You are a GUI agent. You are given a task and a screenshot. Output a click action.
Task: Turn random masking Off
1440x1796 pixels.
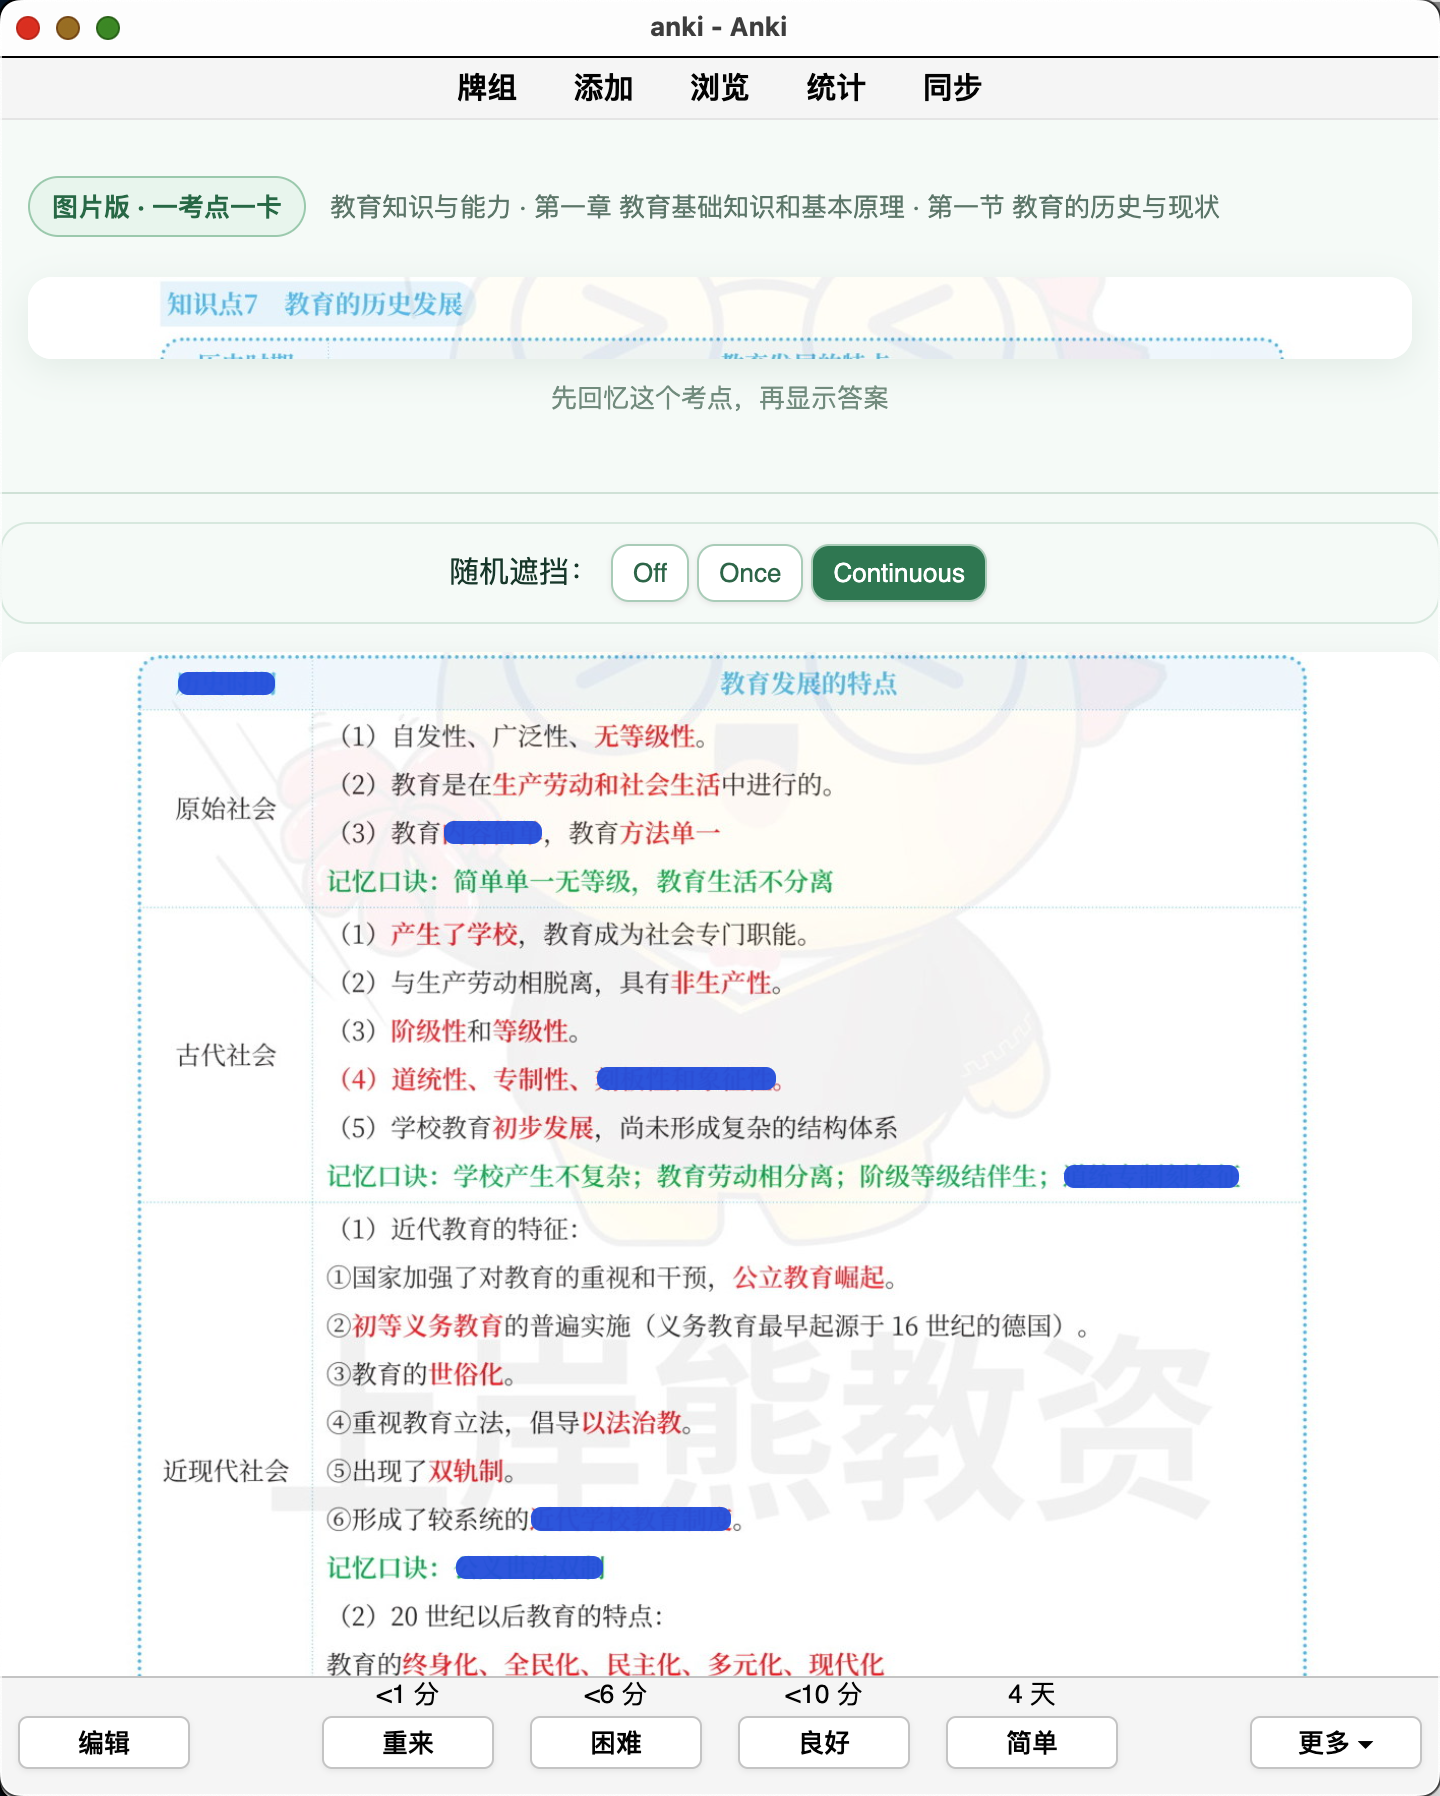pyautogui.click(x=650, y=573)
